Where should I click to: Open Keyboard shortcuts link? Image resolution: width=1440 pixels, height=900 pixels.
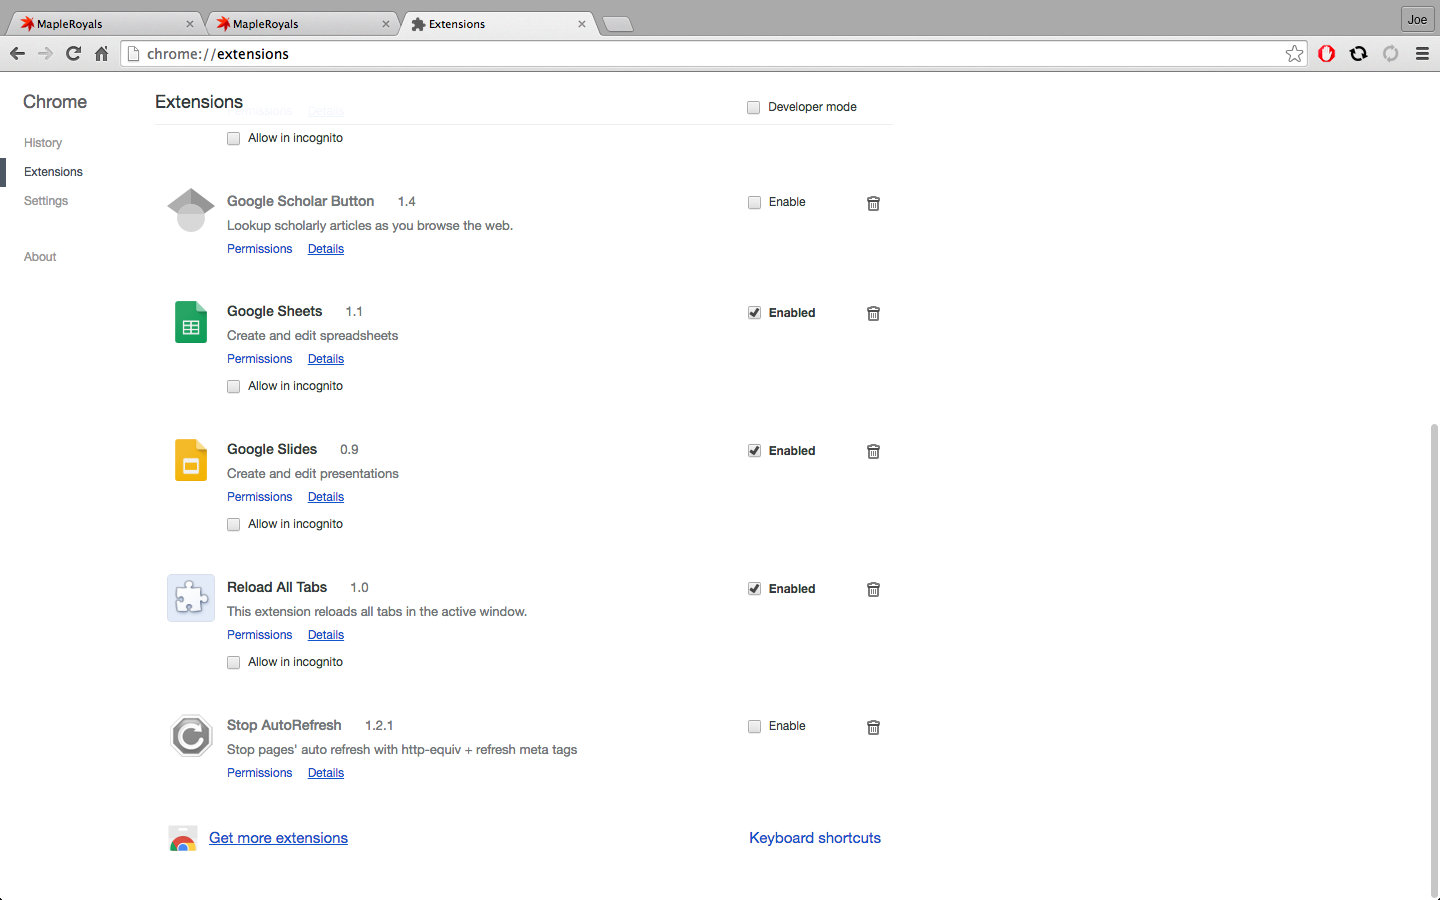pos(815,838)
